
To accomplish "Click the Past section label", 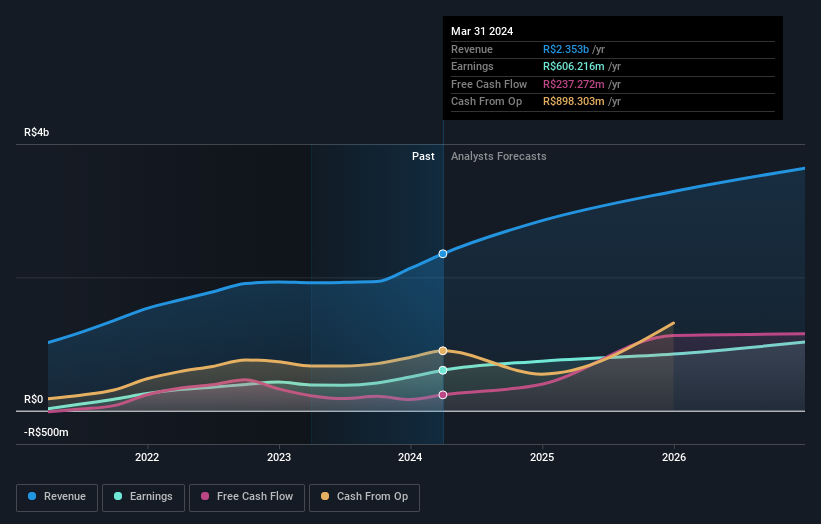I will (x=423, y=156).
